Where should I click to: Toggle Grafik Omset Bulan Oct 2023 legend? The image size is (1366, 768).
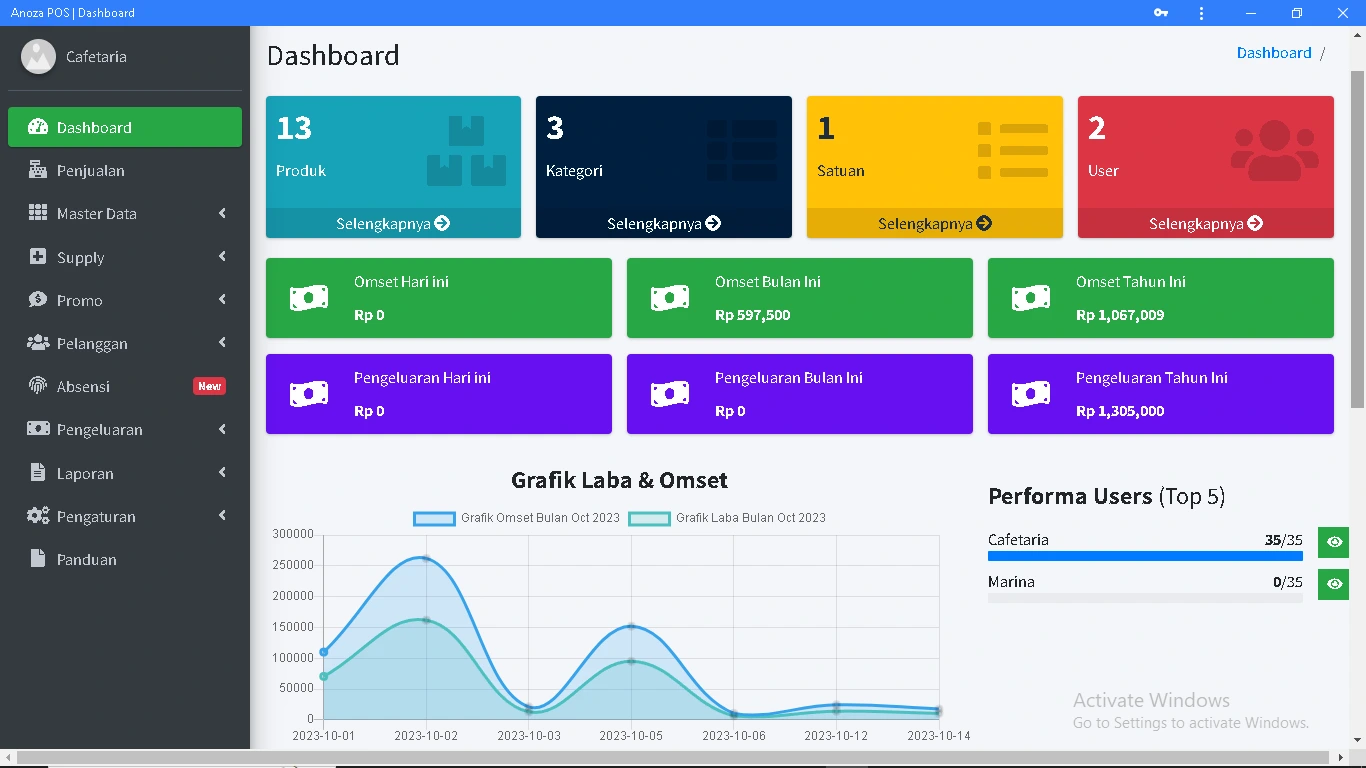coord(517,518)
